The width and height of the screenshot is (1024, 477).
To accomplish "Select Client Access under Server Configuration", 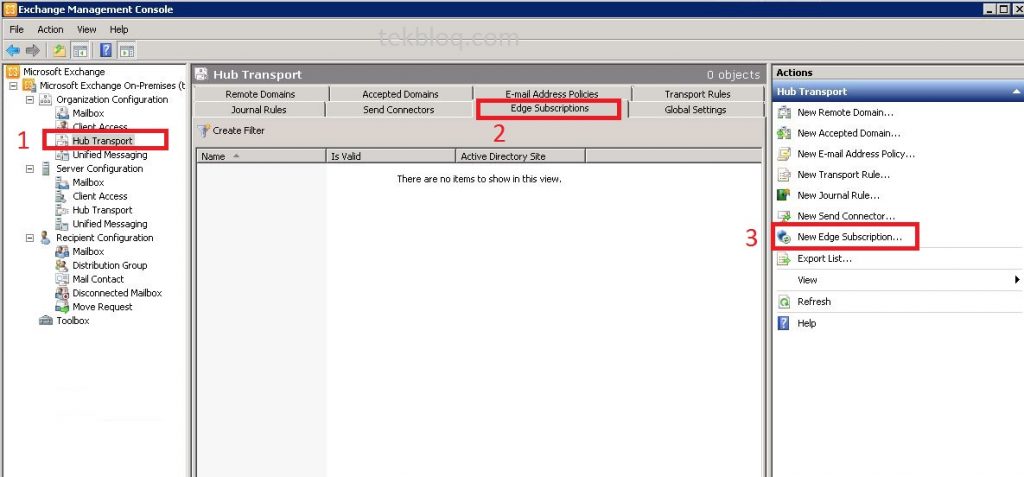I will click(x=100, y=196).
